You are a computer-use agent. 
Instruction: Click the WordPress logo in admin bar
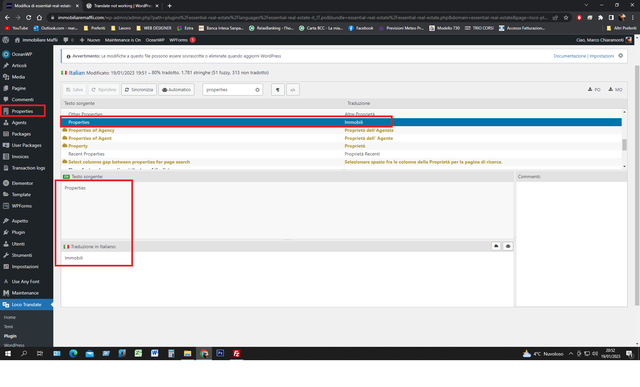(x=6, y=40)
